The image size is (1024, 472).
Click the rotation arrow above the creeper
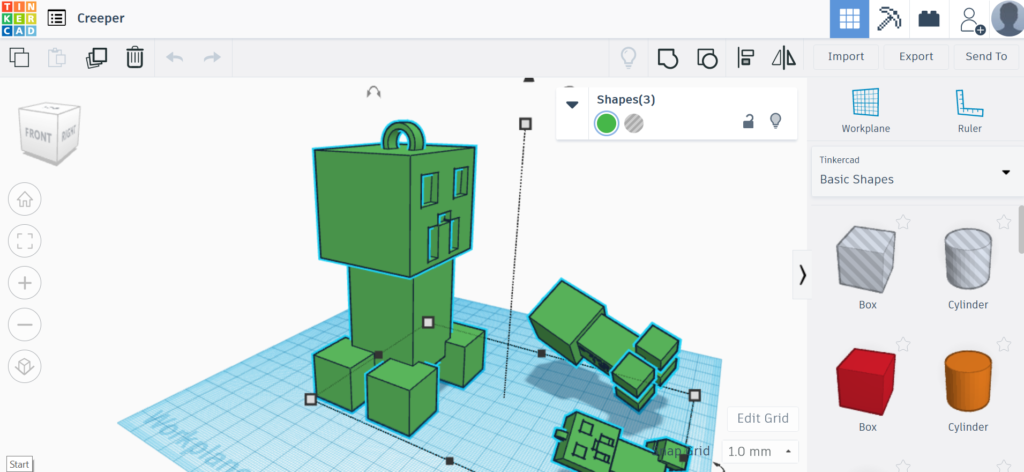374,92
